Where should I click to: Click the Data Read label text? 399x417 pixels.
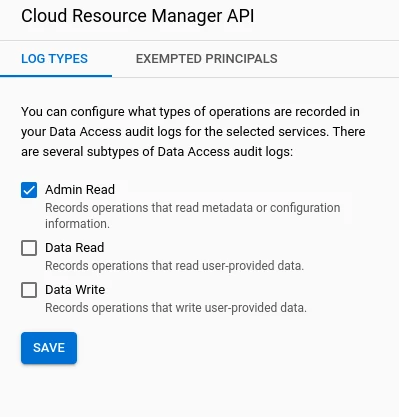pos(75,248)
